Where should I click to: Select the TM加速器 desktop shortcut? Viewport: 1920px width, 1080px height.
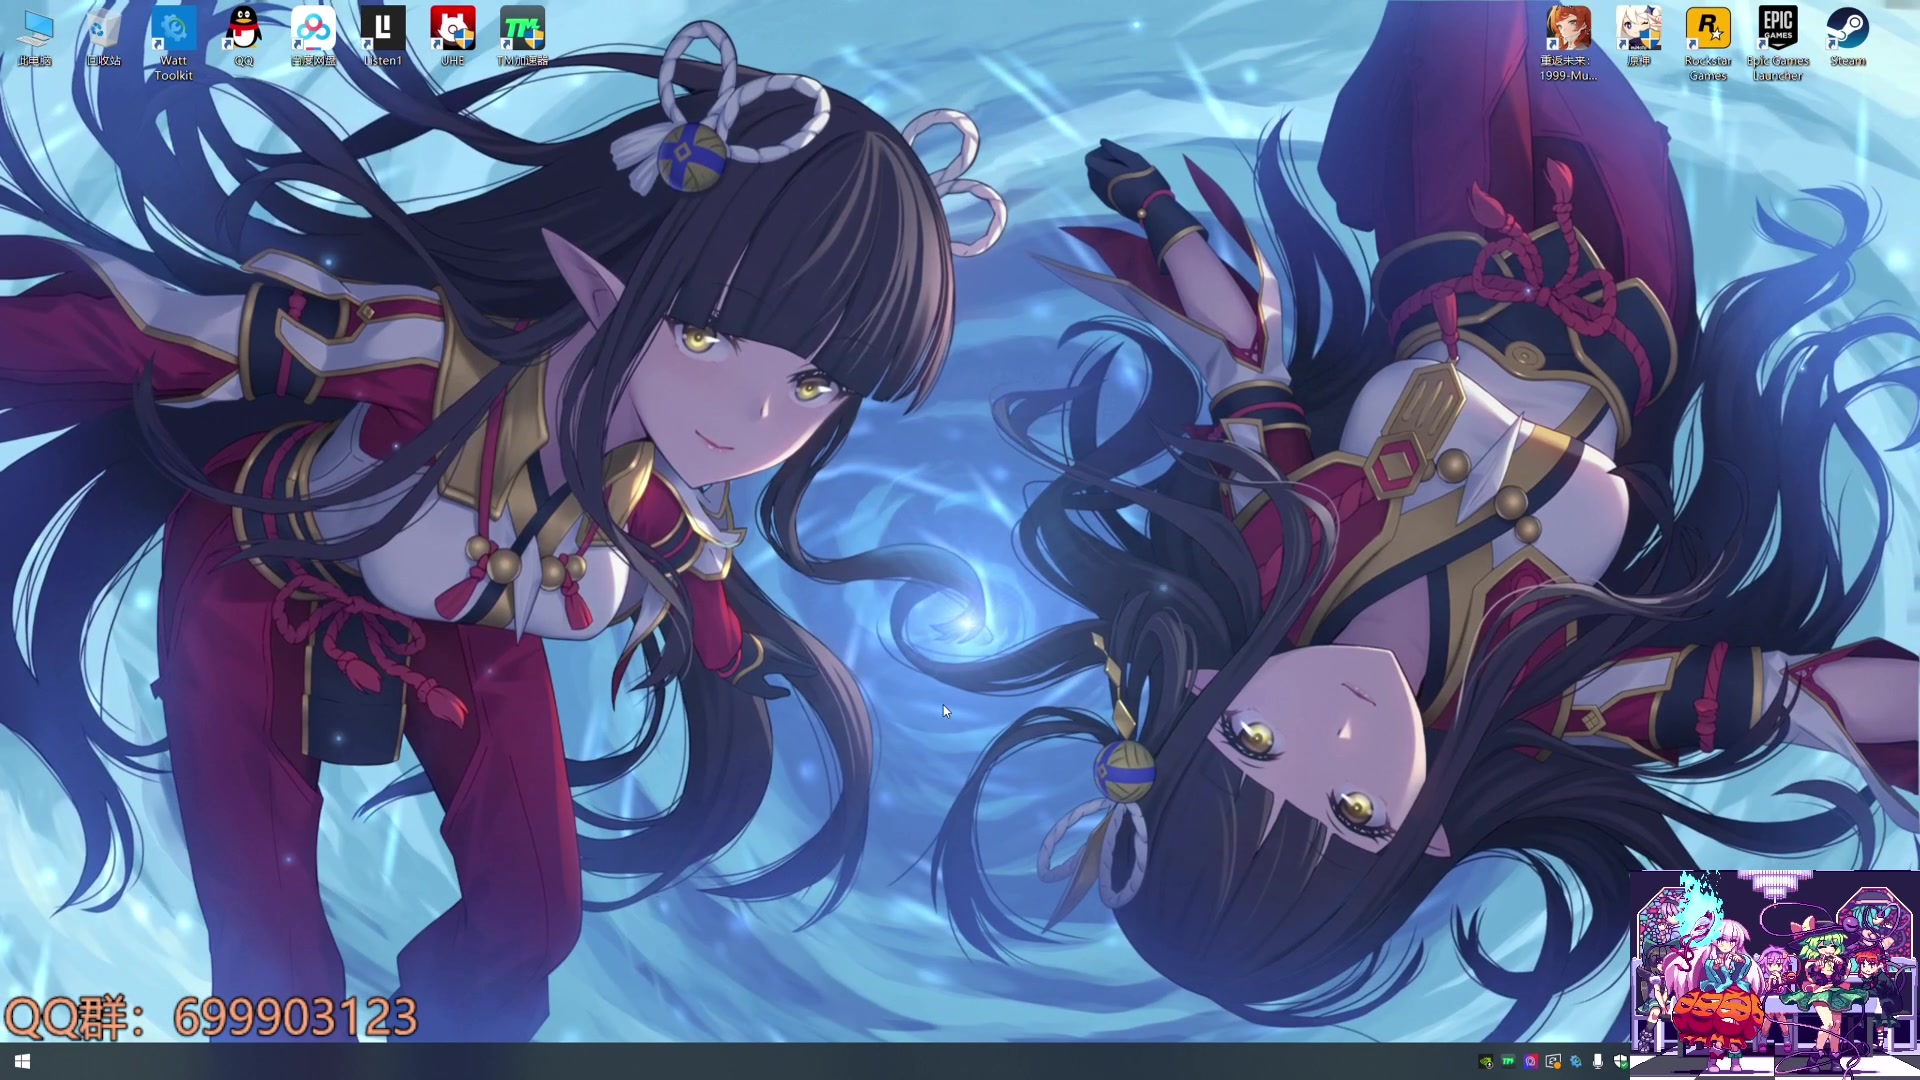click(x=523, y=37)
